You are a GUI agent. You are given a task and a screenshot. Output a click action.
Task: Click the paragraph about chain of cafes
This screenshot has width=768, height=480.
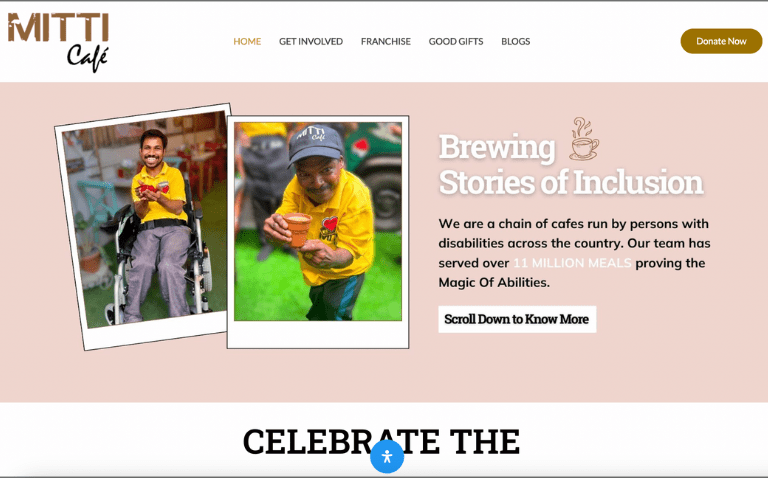point(574,253)
